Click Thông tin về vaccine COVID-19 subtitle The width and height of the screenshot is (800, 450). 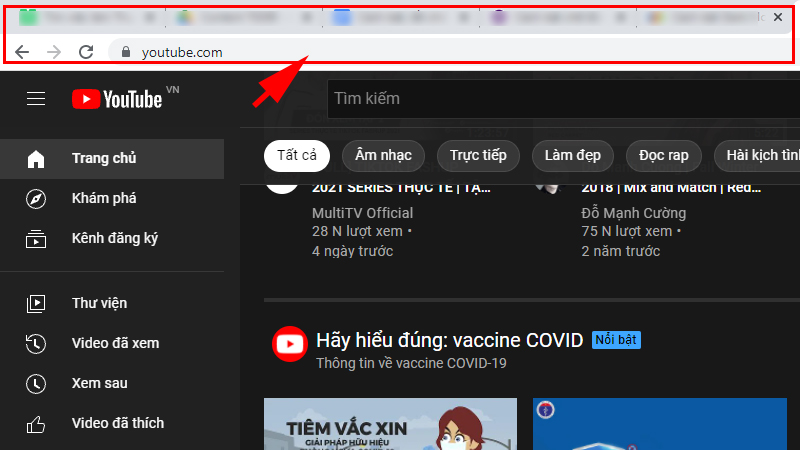[x=411, y=363]
